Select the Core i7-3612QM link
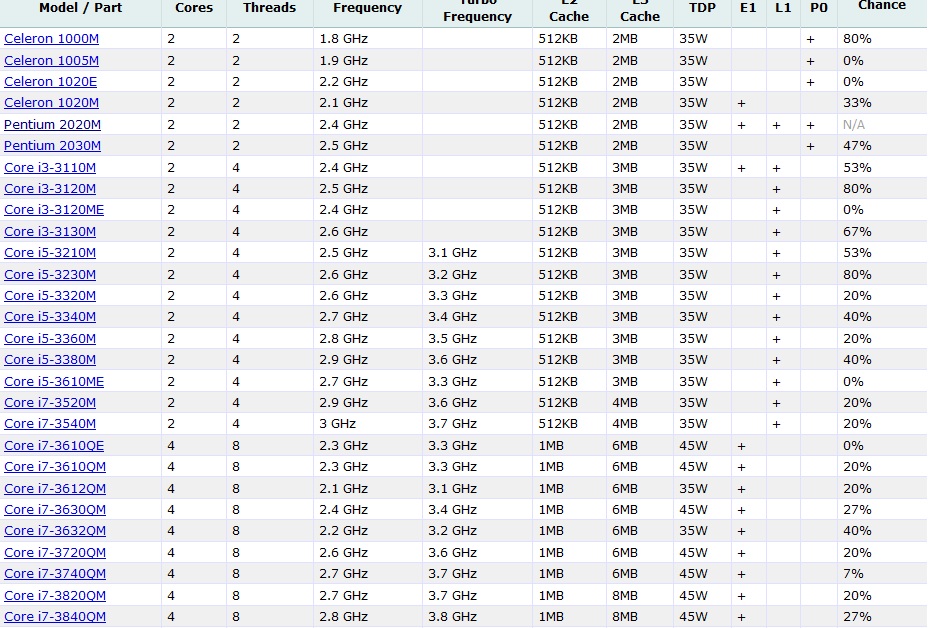The height and width of the screenshot is (628, 949). point(55,489)
